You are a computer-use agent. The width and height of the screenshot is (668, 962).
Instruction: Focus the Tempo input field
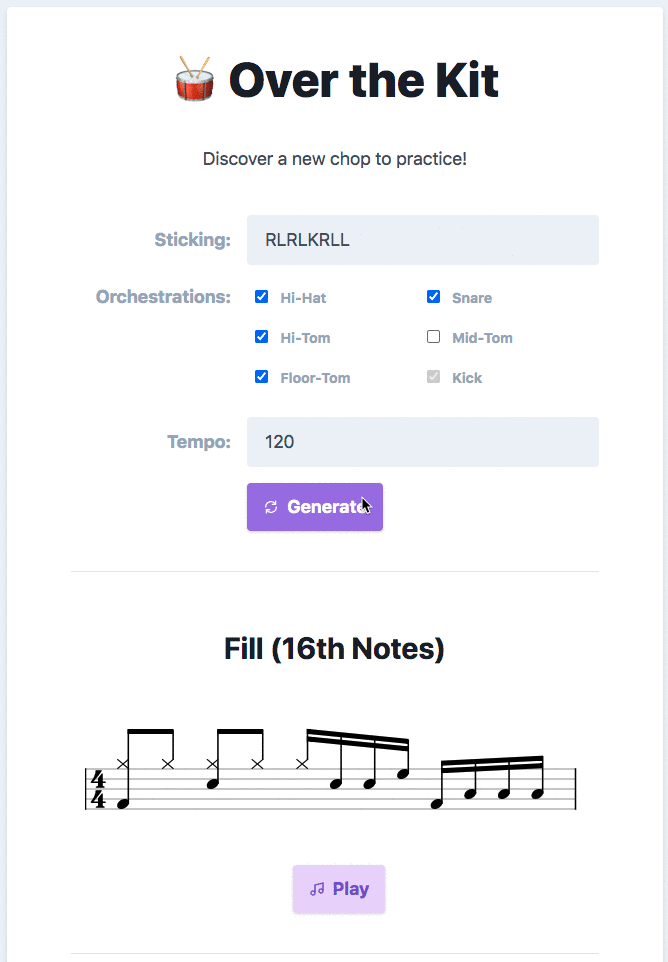click(423, 442)
